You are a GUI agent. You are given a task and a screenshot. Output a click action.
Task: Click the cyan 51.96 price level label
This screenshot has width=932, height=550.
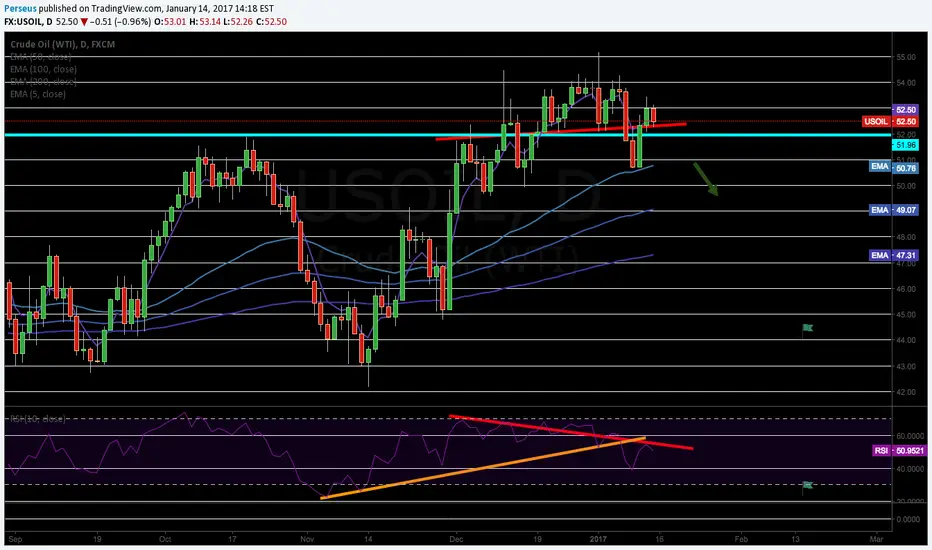(x=906, y=145)
